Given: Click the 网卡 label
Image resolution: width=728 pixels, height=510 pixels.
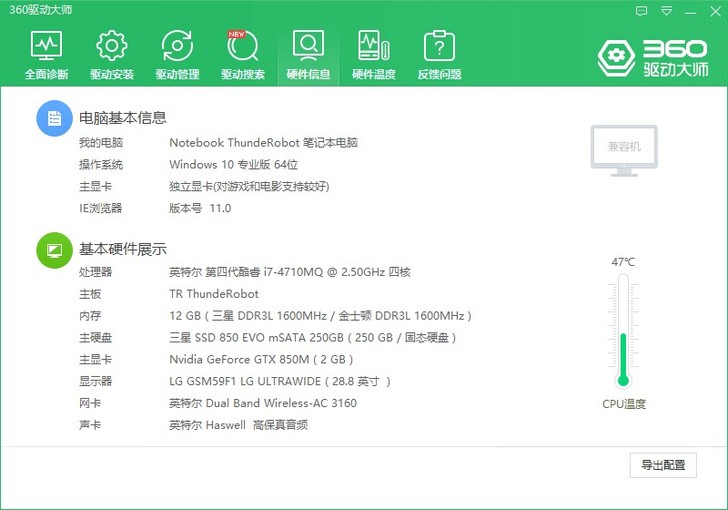Looking at the screenshot, I should click(90, 403).
